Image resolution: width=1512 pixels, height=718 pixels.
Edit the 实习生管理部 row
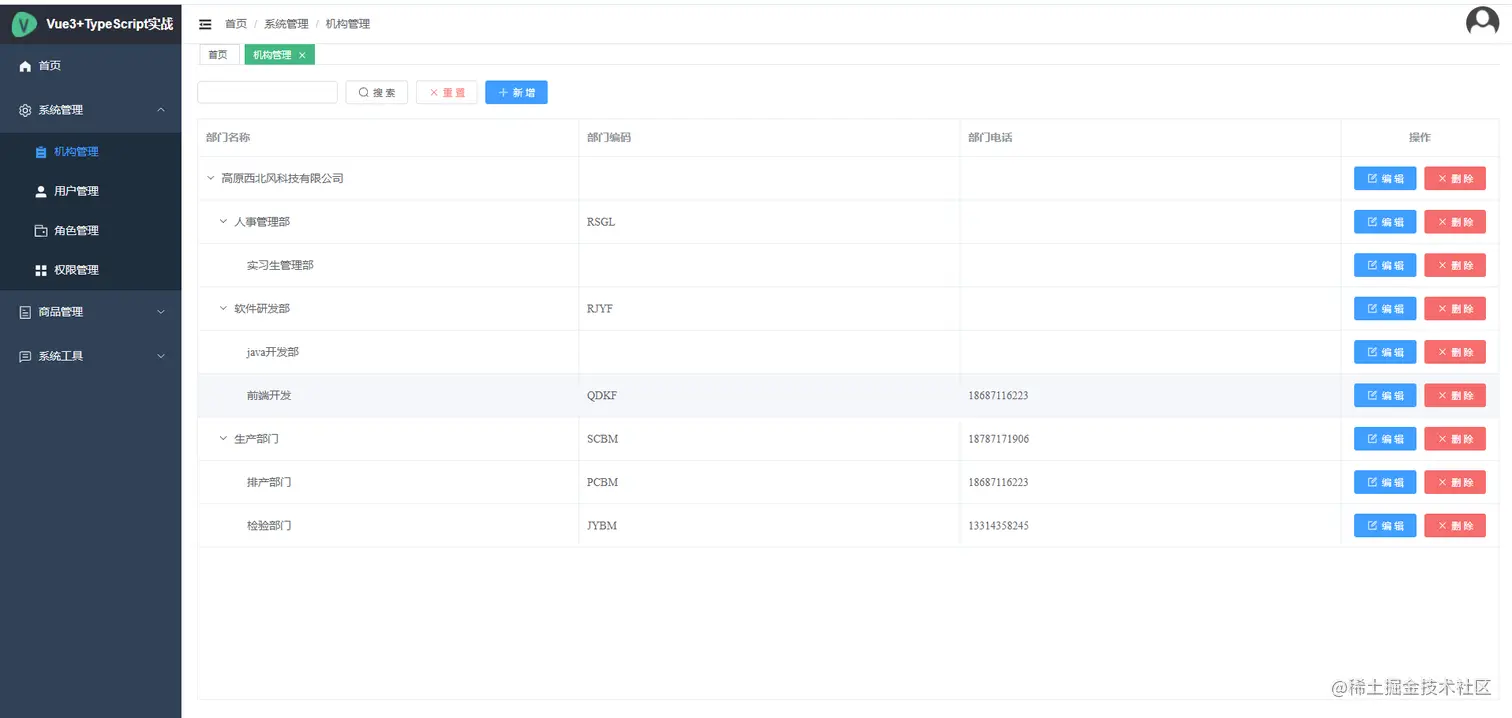pos(1385,265)
